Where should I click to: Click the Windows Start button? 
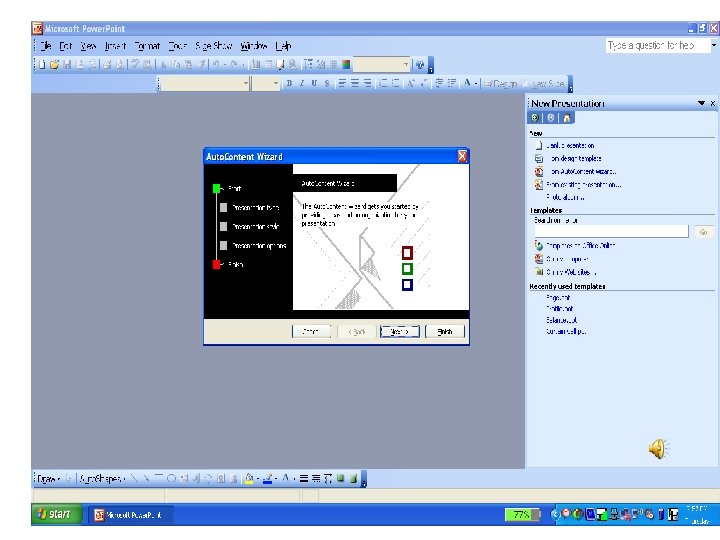tap(56, 514)
